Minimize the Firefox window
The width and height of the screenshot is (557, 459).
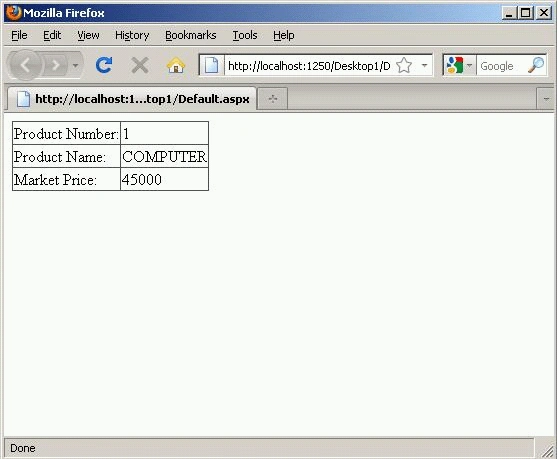509,13
